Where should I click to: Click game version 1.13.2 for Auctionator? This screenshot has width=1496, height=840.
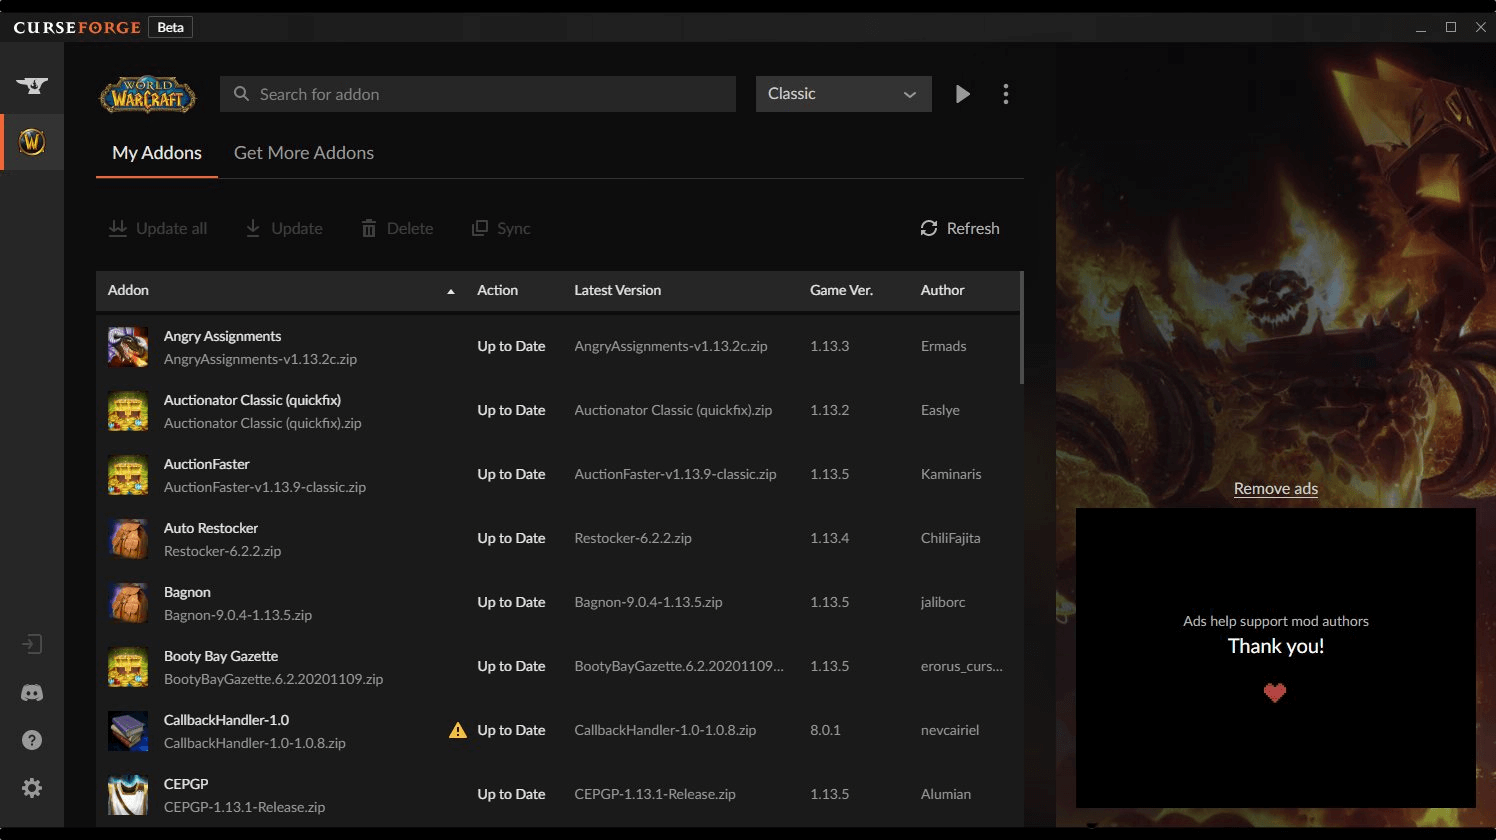(829, 410)
